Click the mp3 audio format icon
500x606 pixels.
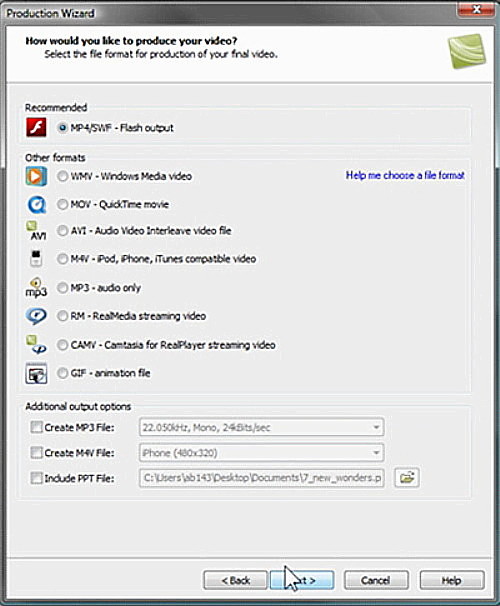coord(36,288)
